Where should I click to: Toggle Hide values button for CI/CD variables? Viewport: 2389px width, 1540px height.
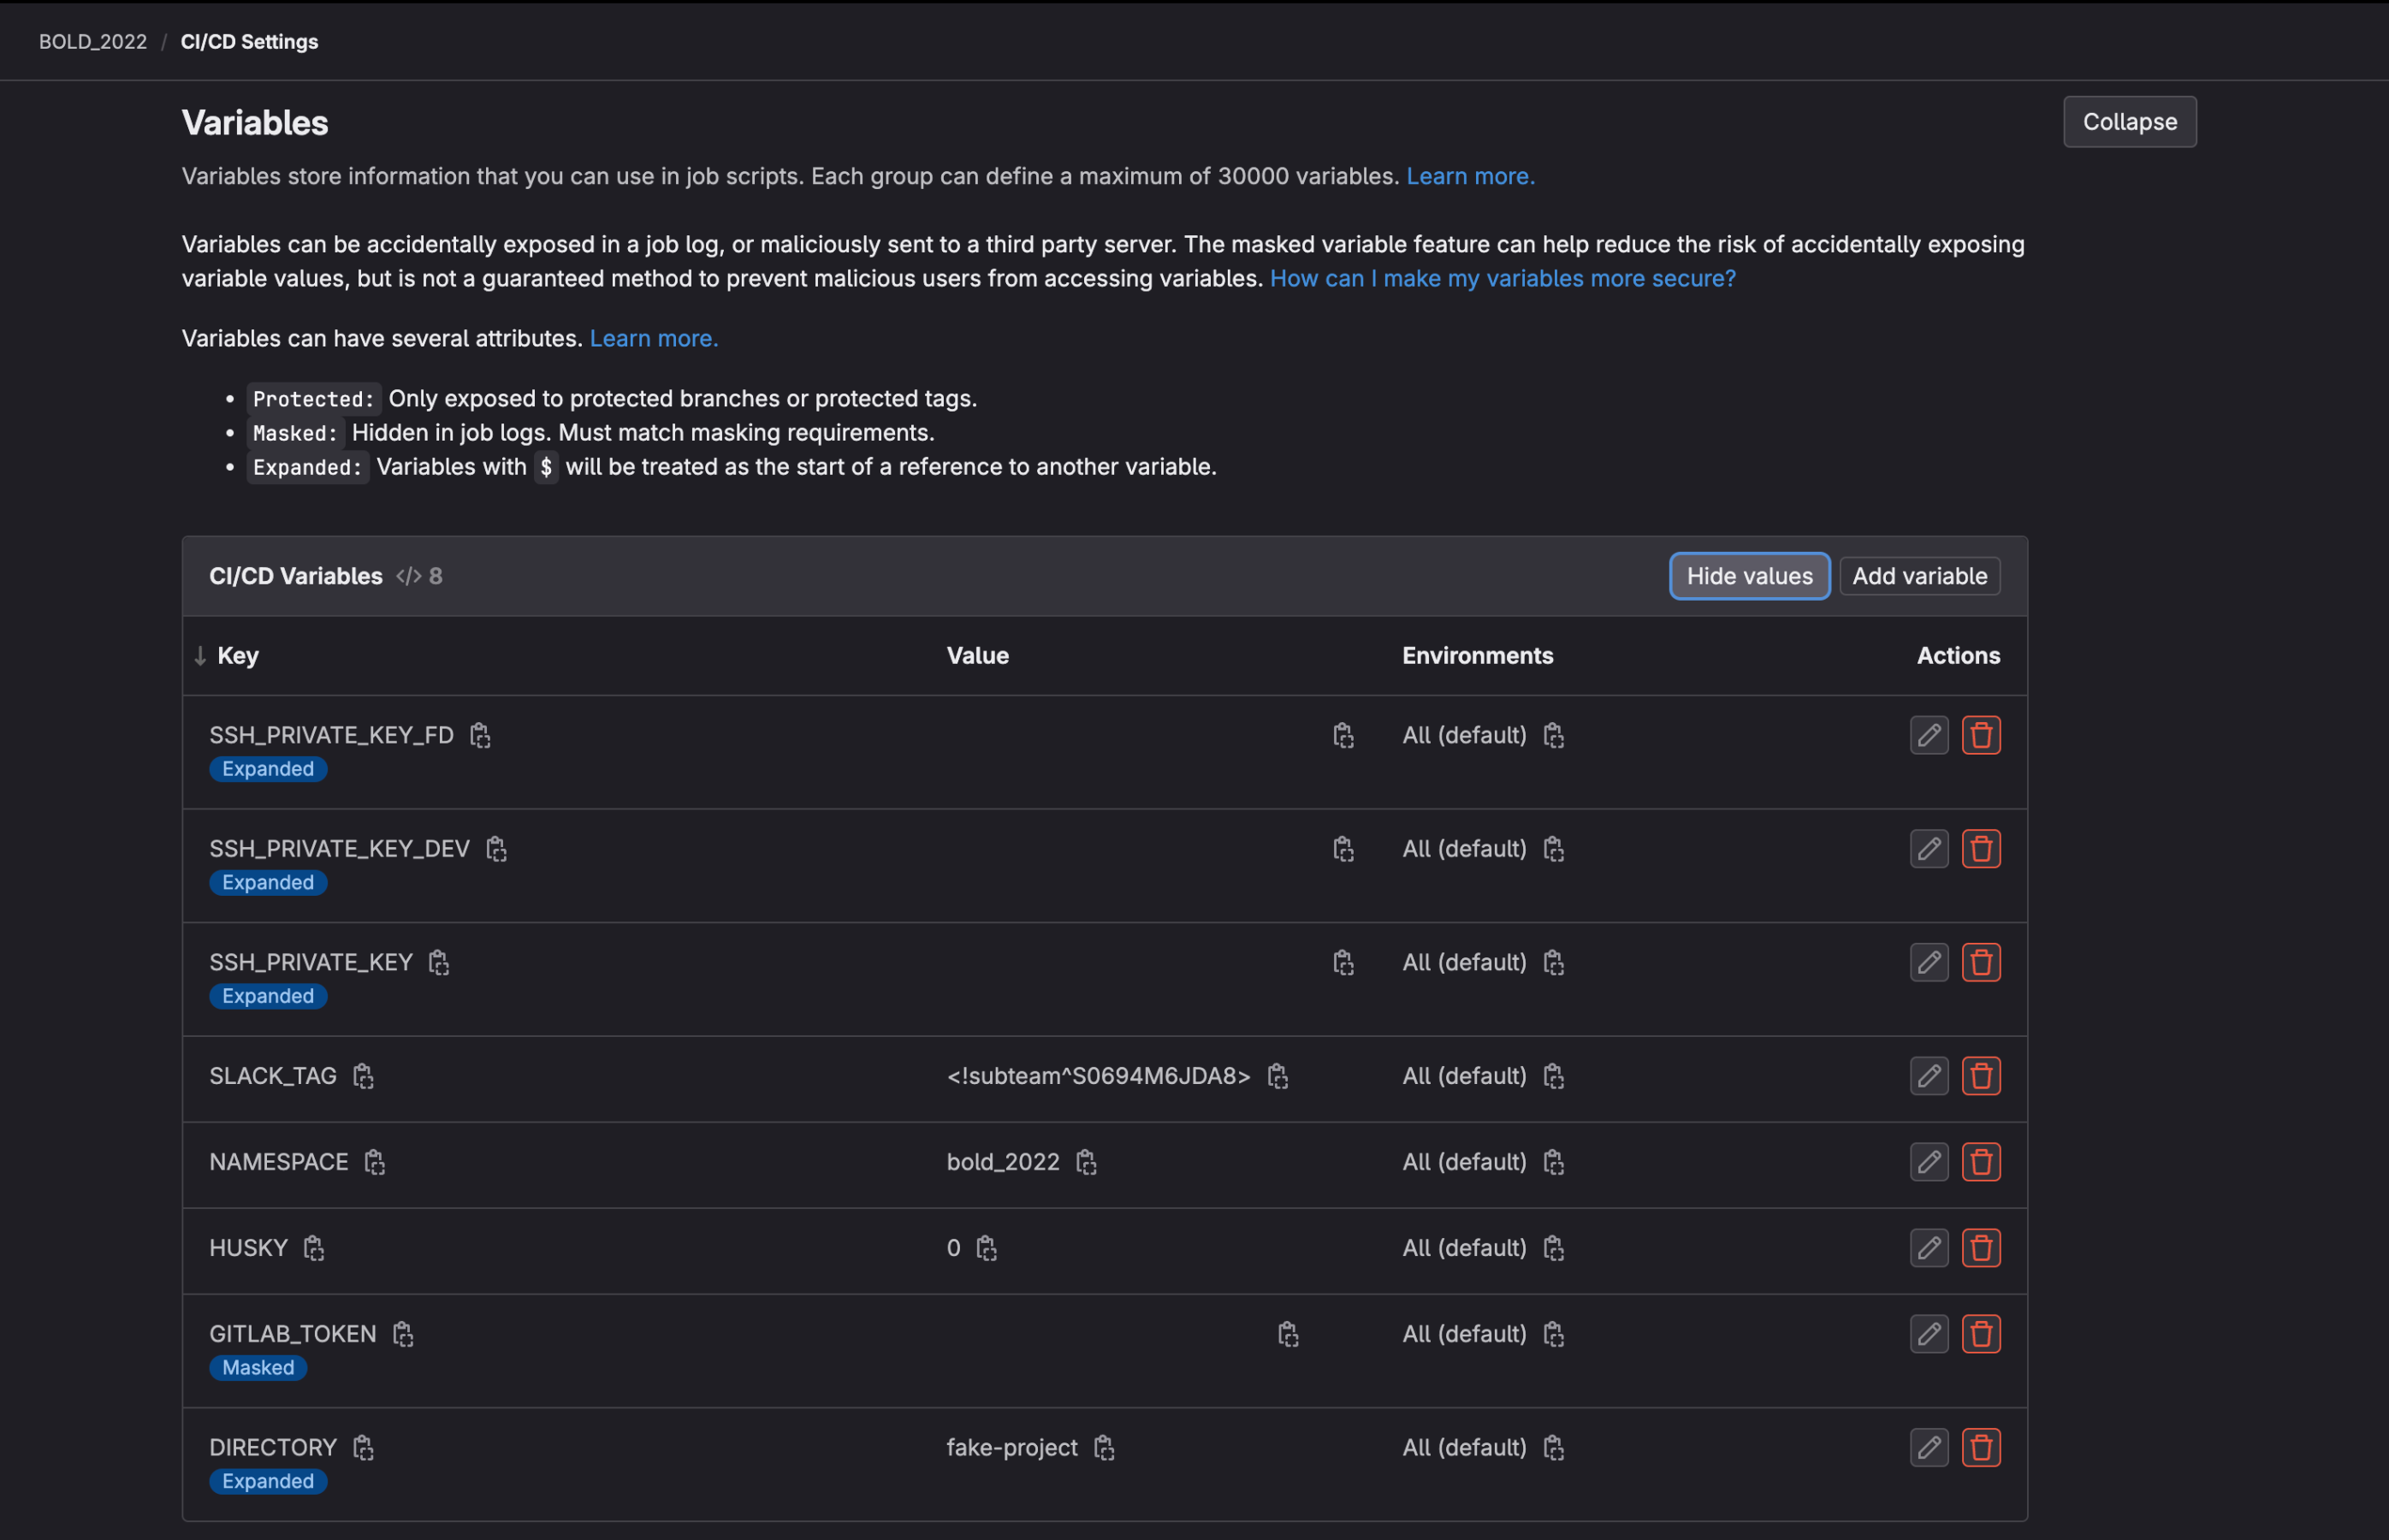(1748, 572)
